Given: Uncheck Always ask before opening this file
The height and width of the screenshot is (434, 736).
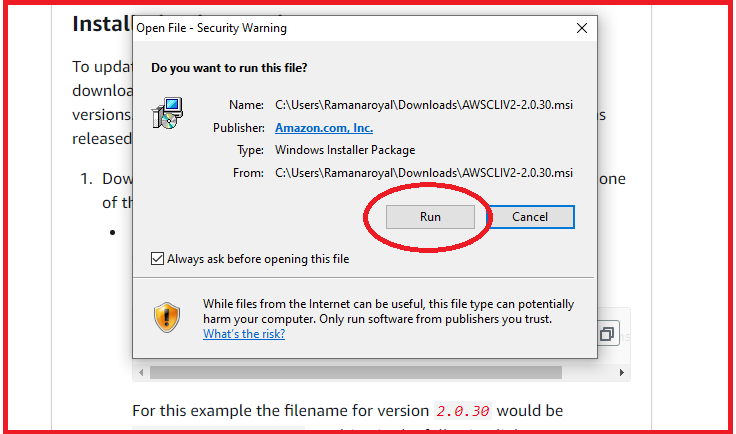Looking at the screenshot, I should (x=157, y=259).
